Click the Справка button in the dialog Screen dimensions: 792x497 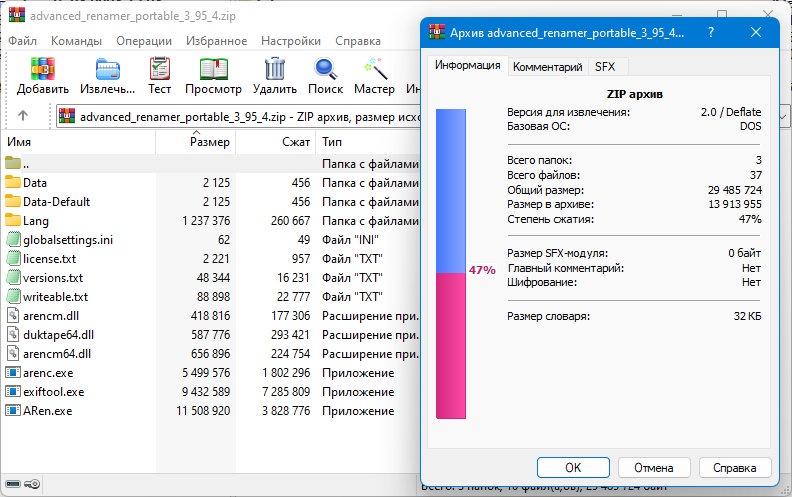735,468
